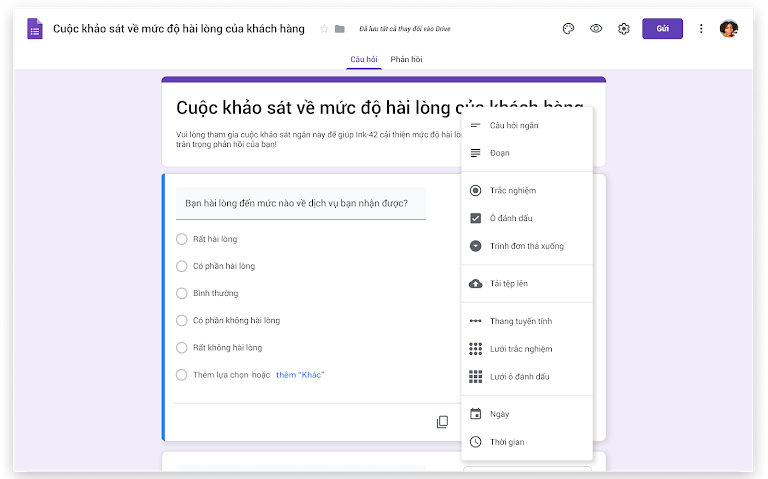
Task: Click the thêm "Khác" link
Action: tap(300, 375)
